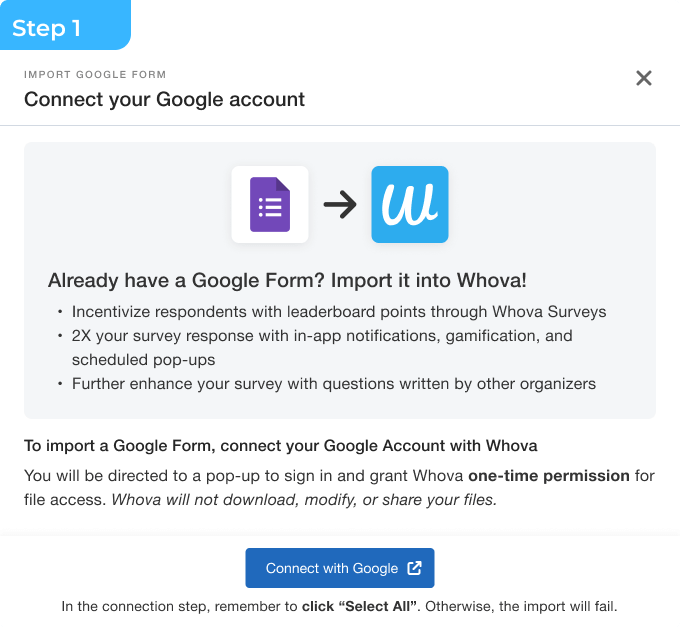The height and width of the screenshot is (629, 680).
Task: Click the external link icon on the button
Action: click(x=415, y=568)
